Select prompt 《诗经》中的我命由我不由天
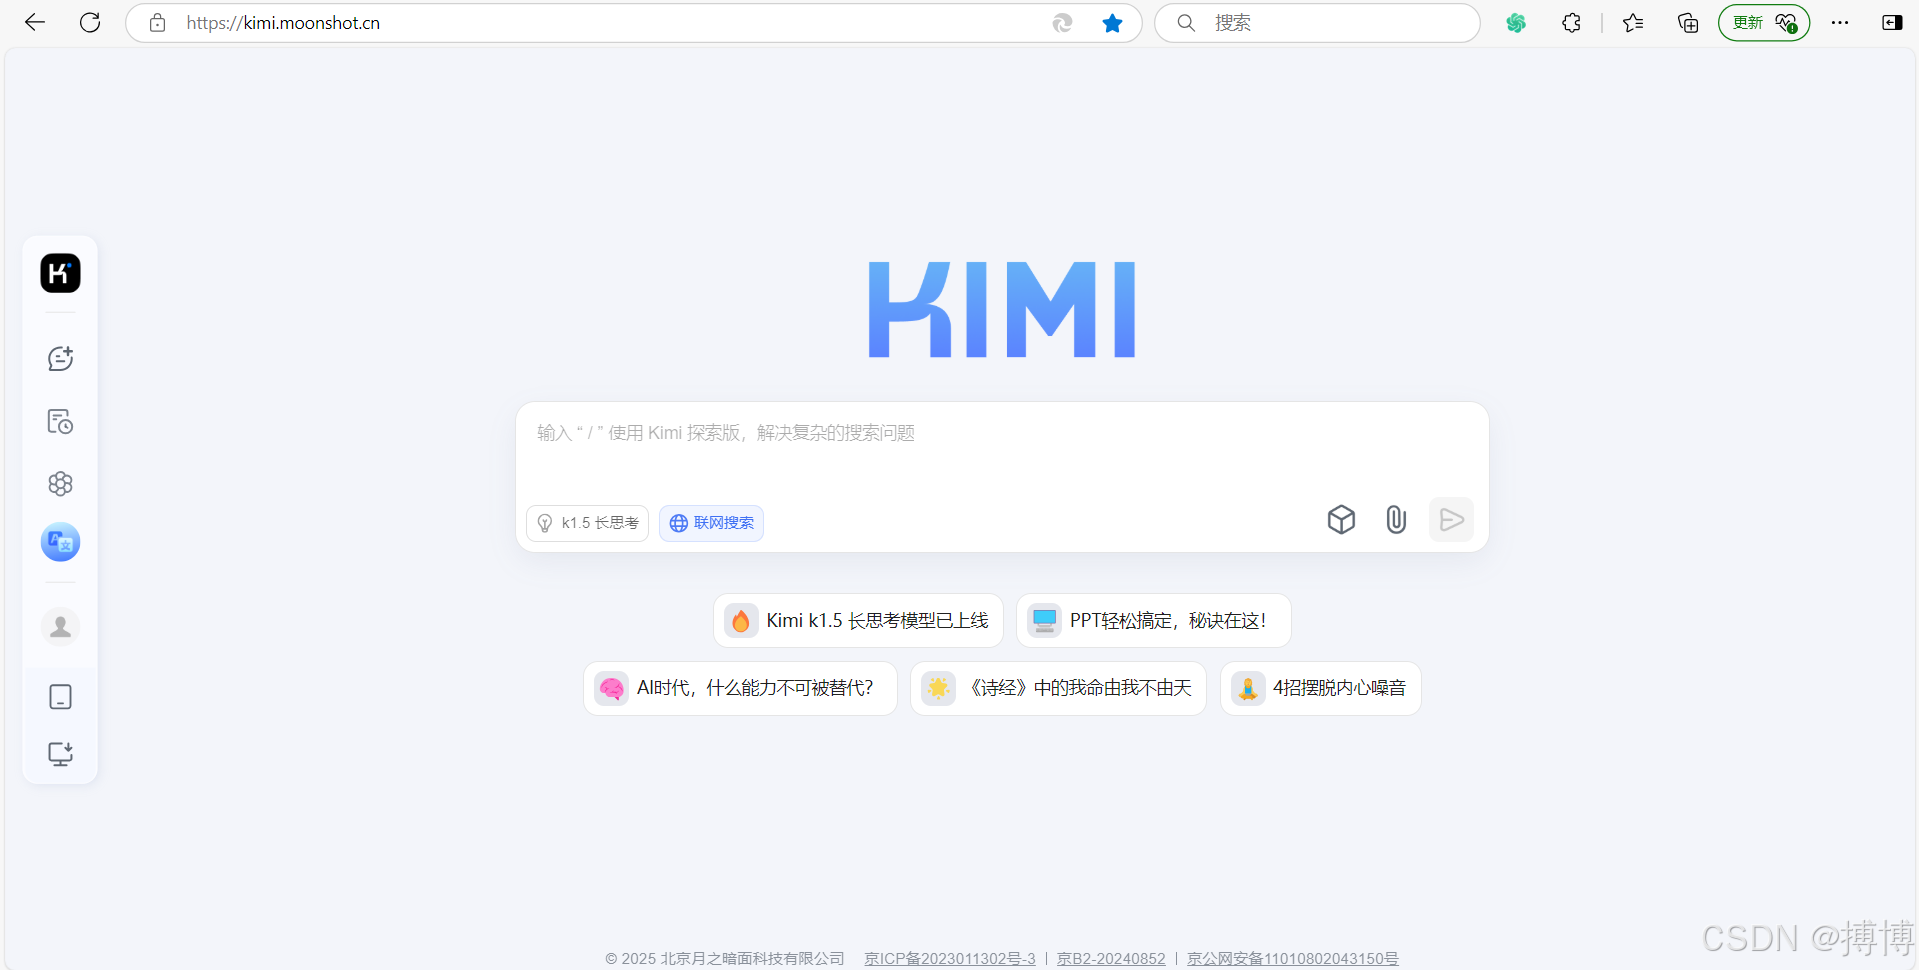The image size is (1919, 970). pyautogui.click(x=1058, y=688)
